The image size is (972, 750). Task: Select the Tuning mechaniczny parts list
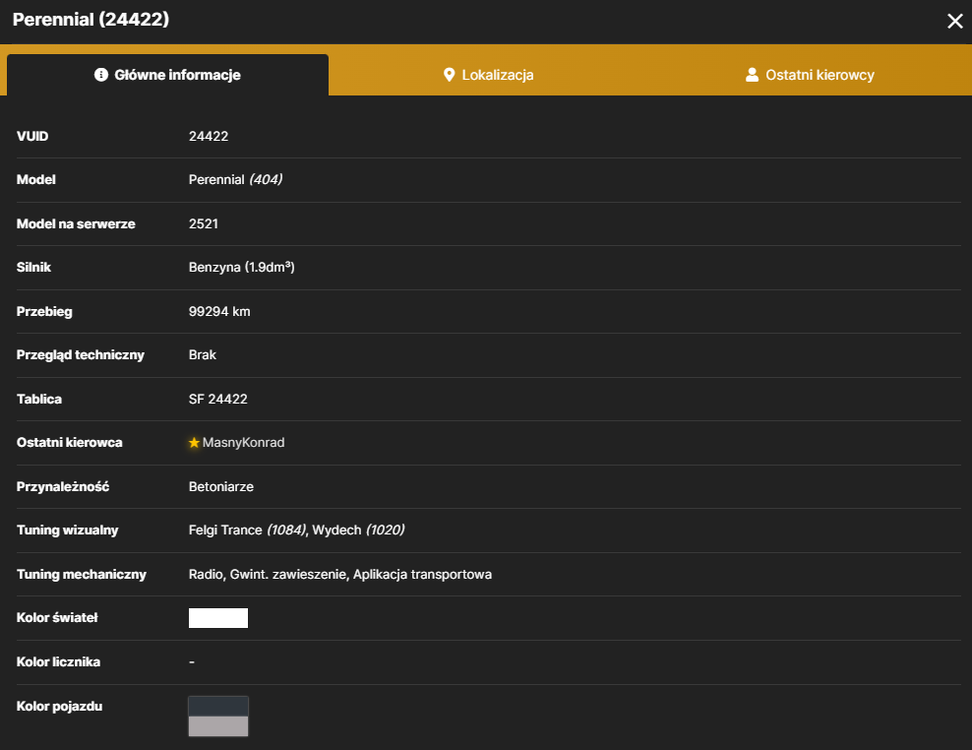click(340, 575)
